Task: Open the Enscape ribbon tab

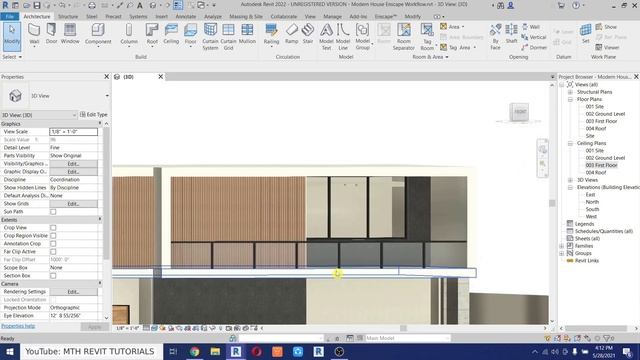Action: pos(386,17)
